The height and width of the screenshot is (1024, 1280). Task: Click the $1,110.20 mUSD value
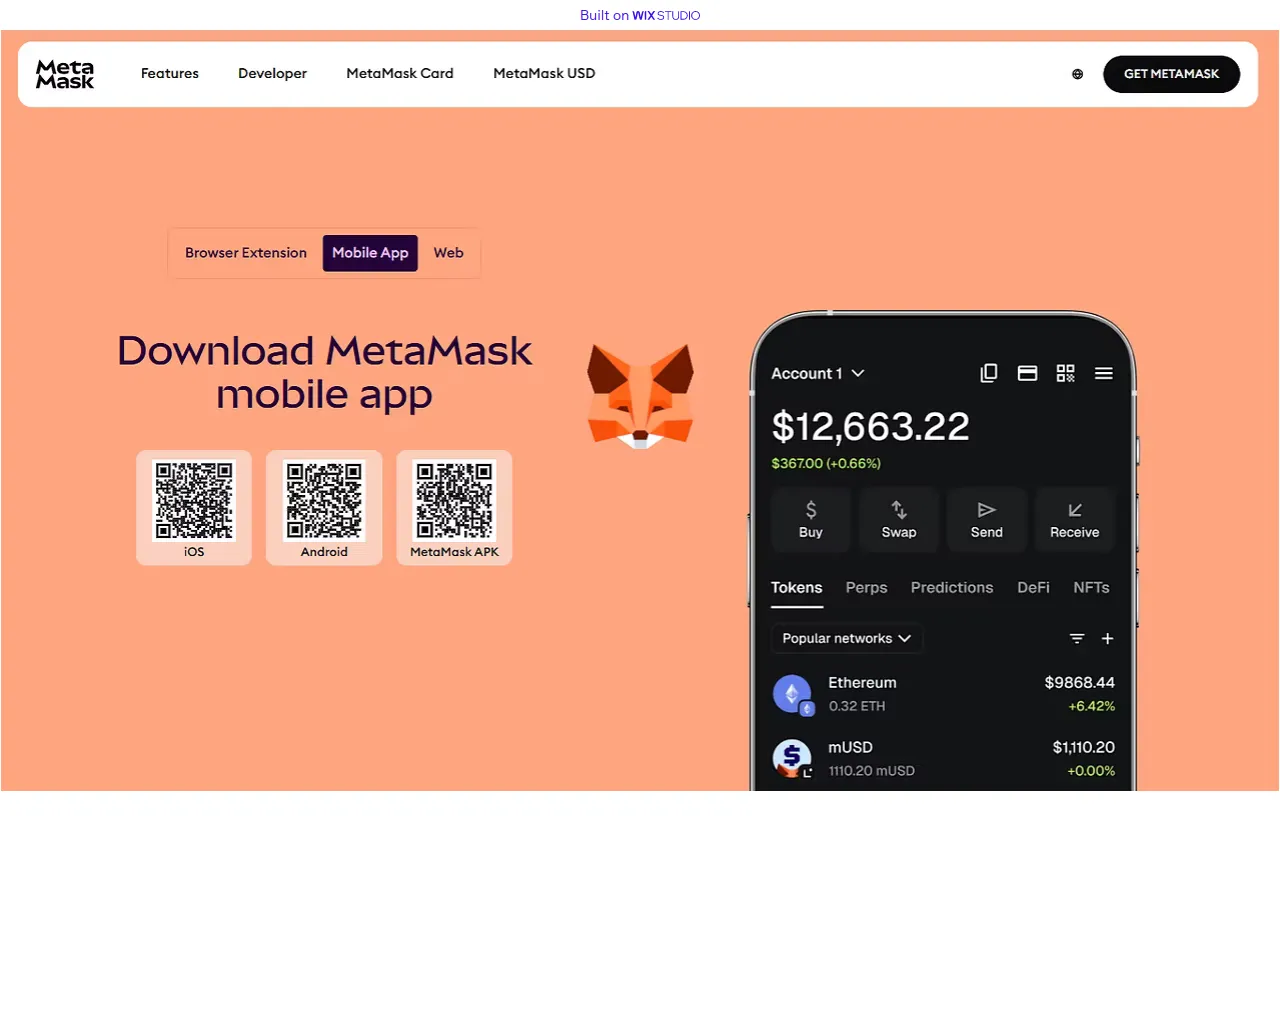tap(1083, 748)
